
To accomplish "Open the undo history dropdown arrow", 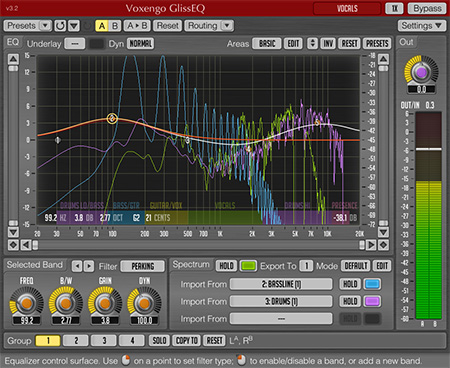I will click(74, 26).
